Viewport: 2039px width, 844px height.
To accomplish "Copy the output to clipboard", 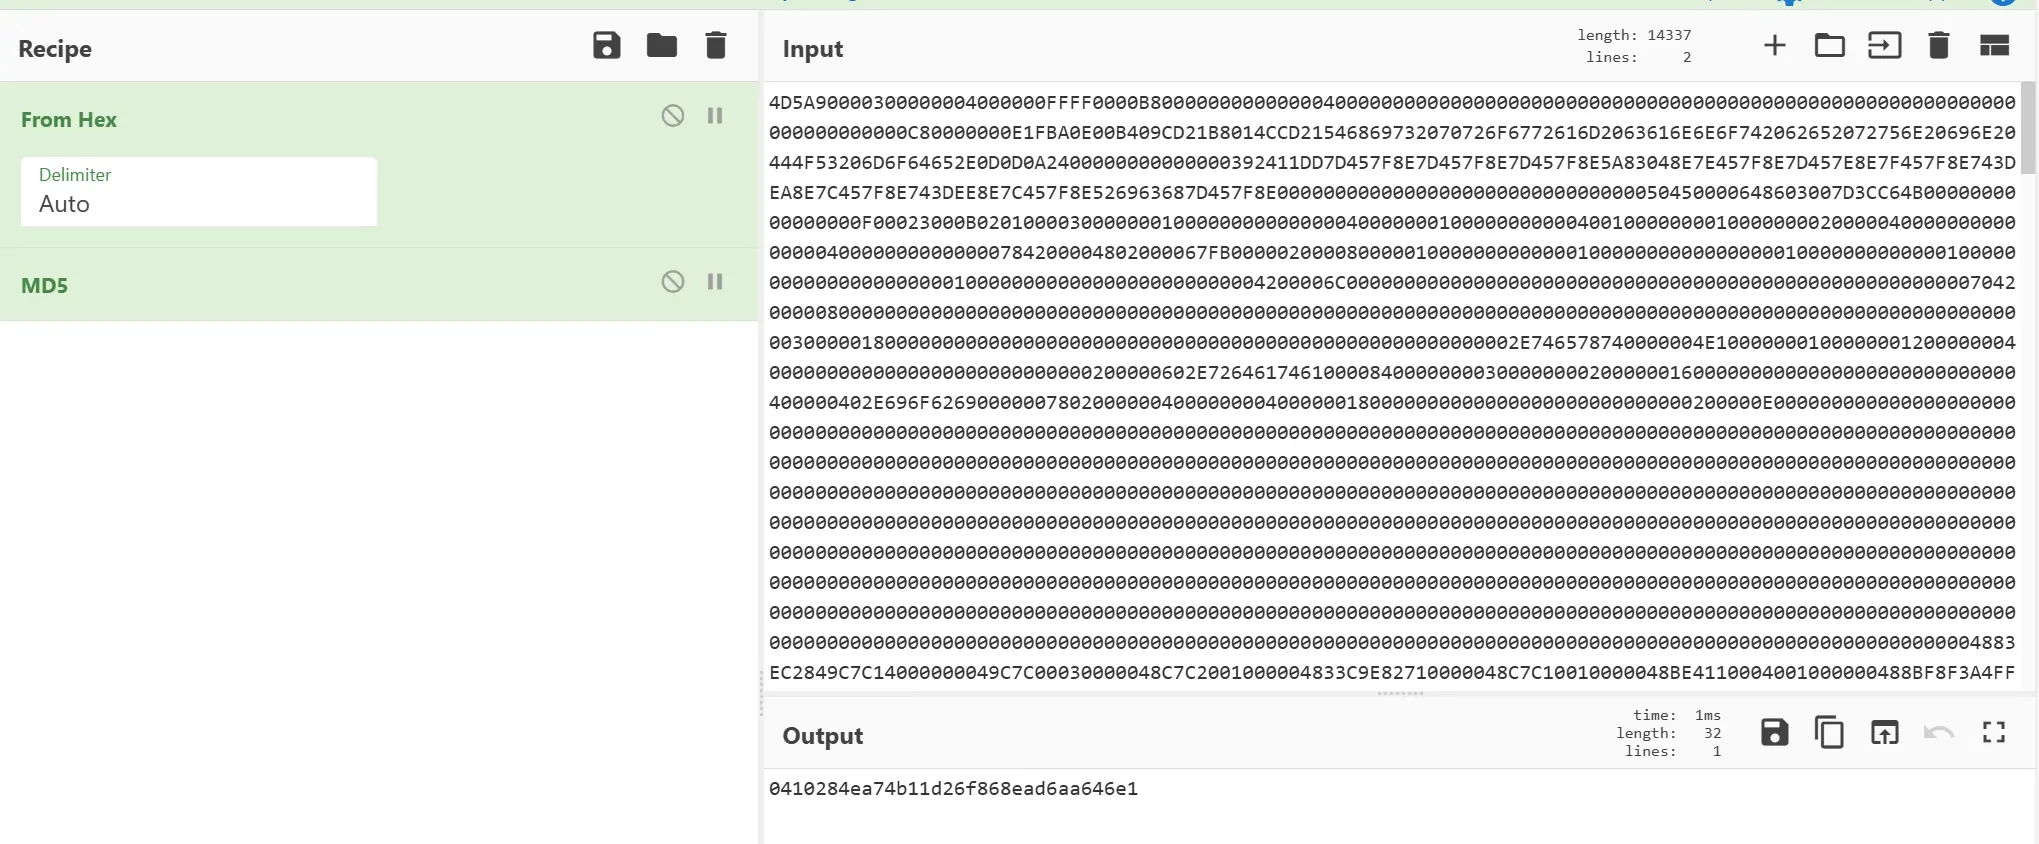I will tap(1829, 733).
